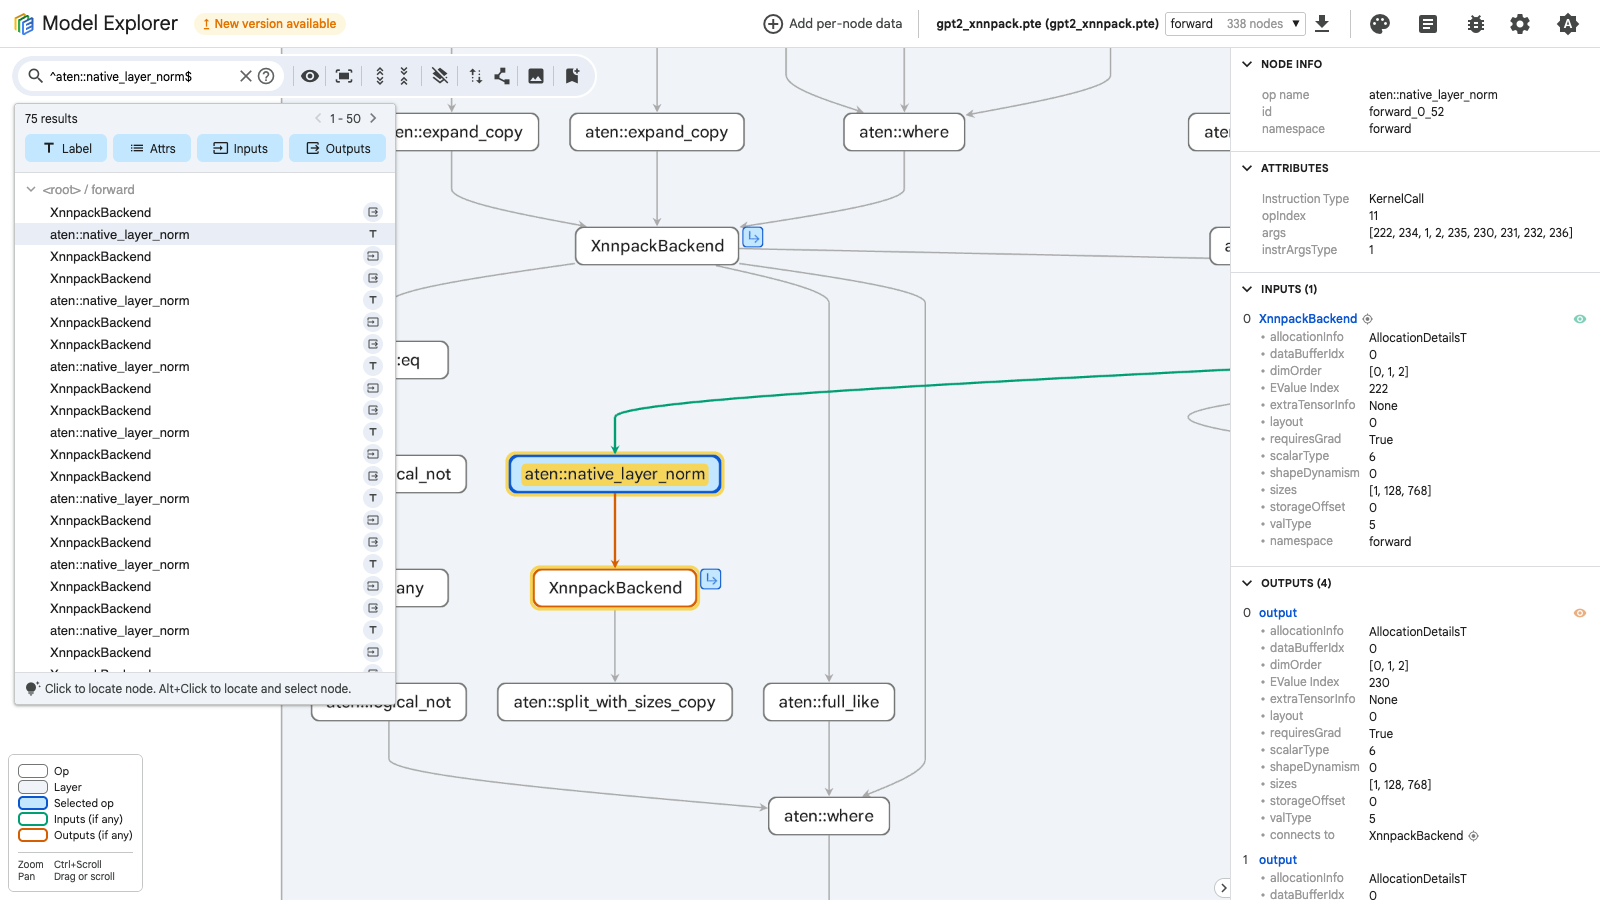
Task: Open the forward 338 nodes graph dropdown
Action: (x=1235, y=23)
